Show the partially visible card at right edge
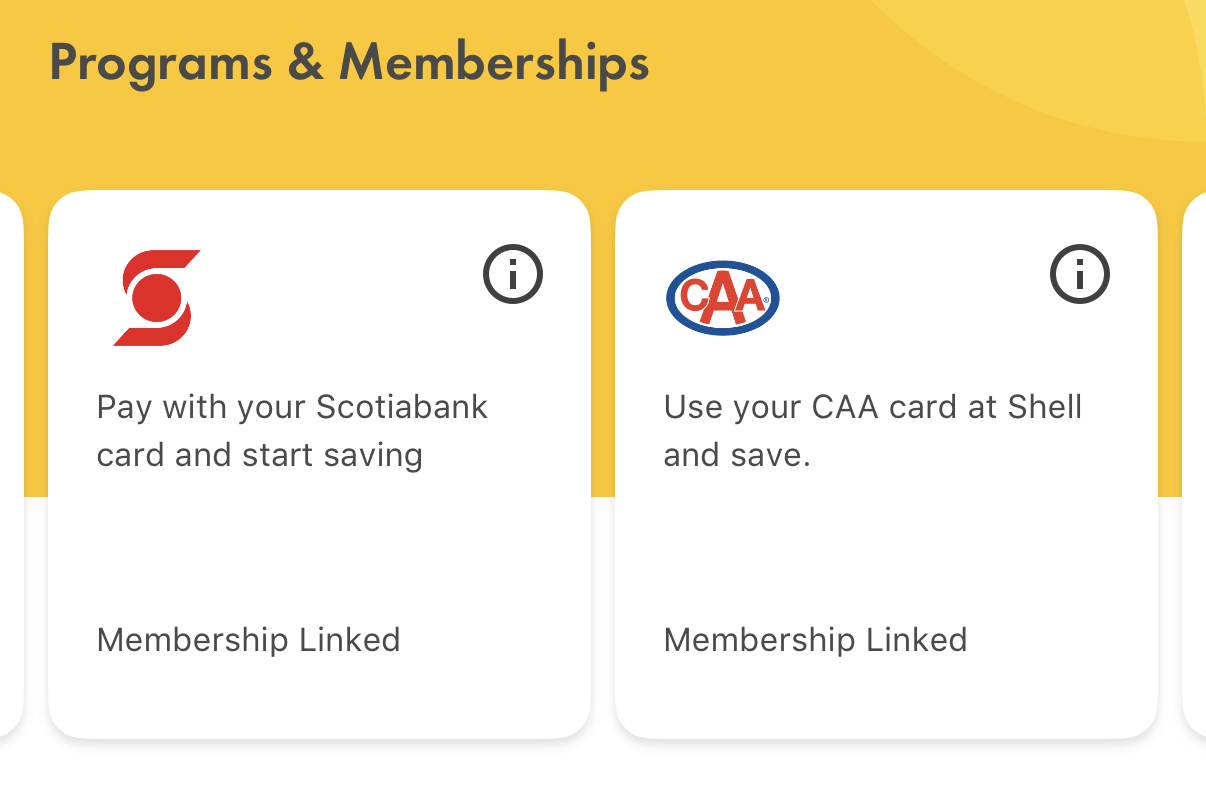This screenshot has width=1206, height=793. pyautogui.click(x=1194, y=464)
